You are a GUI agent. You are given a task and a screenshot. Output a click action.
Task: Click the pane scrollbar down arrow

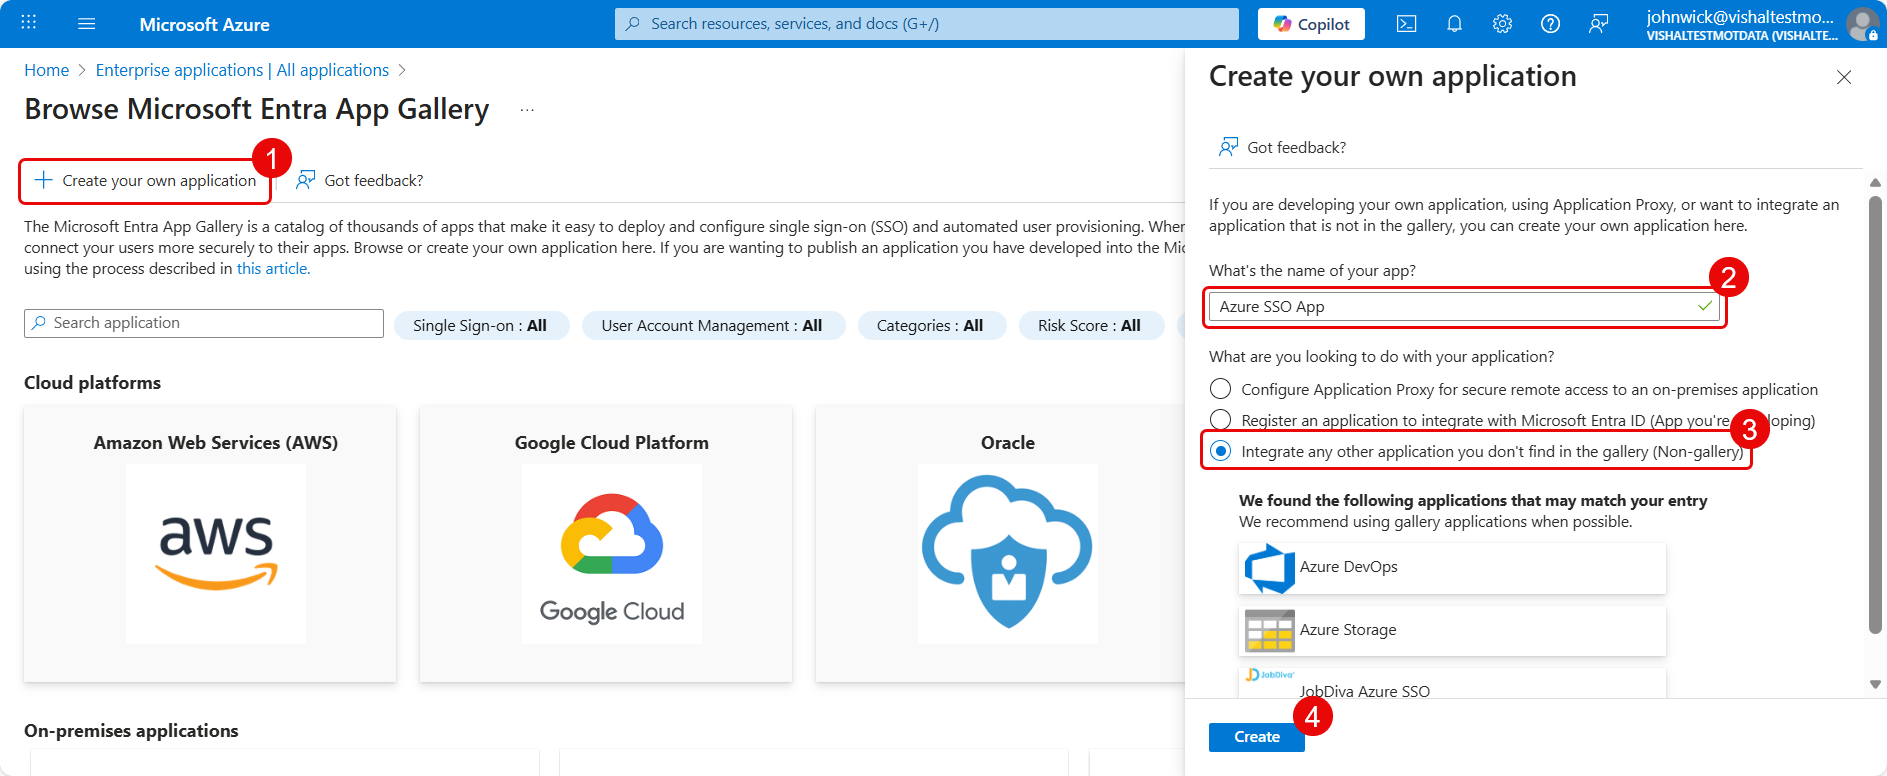[x=1875, y=684]
